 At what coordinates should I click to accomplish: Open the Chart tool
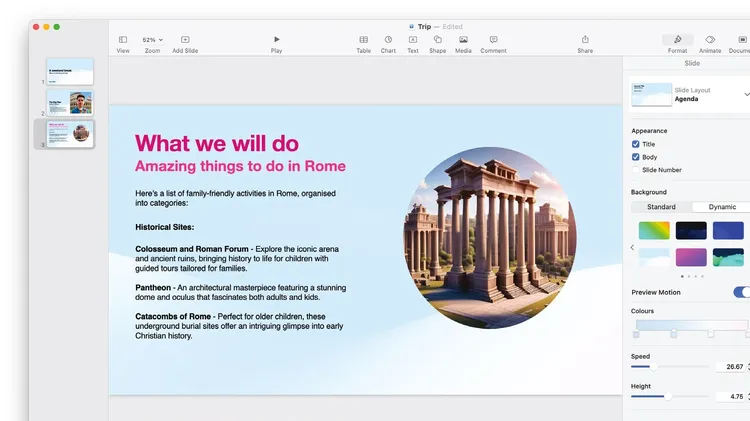(x=388, y=40)
